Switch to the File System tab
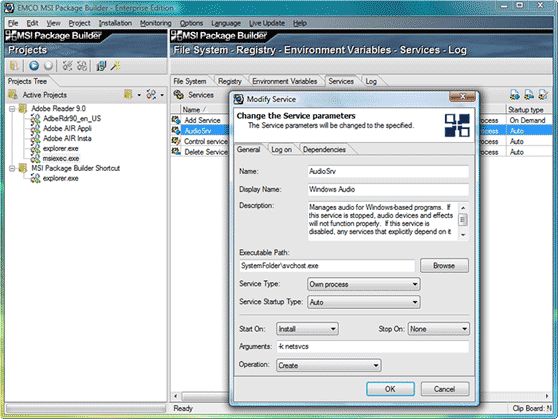Image resolution: width=558 pixels, height=419 pixels. tap(190, 82)
